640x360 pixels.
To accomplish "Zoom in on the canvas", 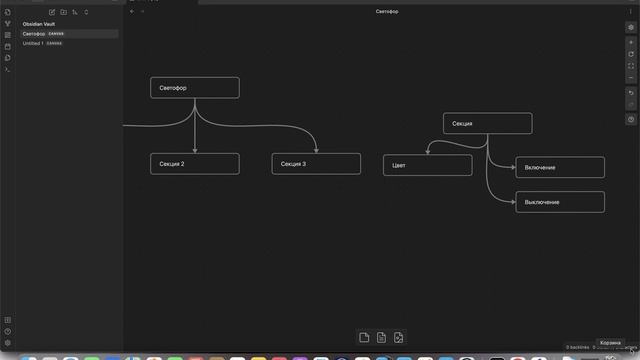I will 631,42.
